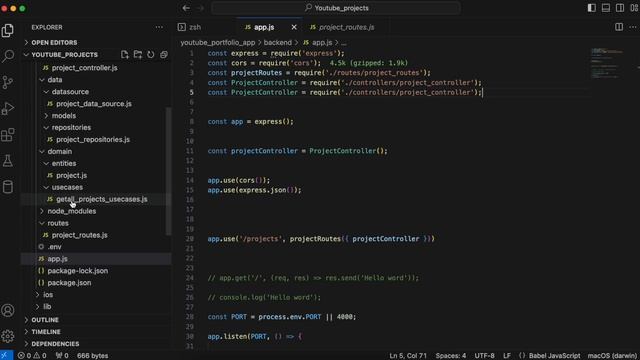
Task: Create a new folder in explorer
Action: [138, 55]
